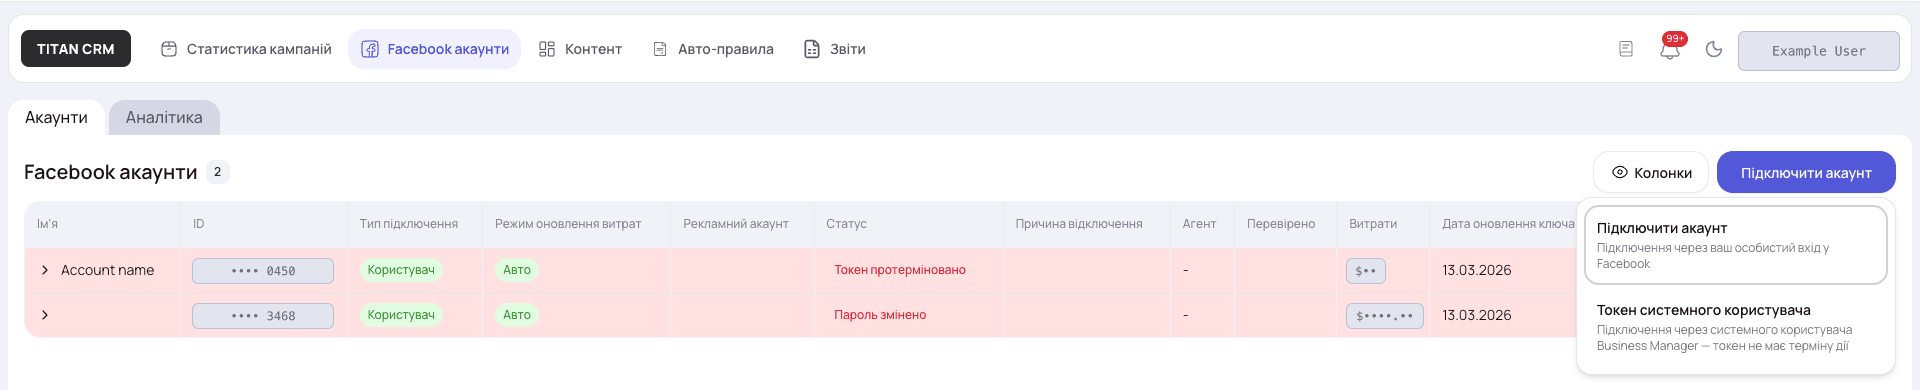
Task: Click the document icon beside Авто-правила
Action: pyautogui.click(x=660, y=49)
